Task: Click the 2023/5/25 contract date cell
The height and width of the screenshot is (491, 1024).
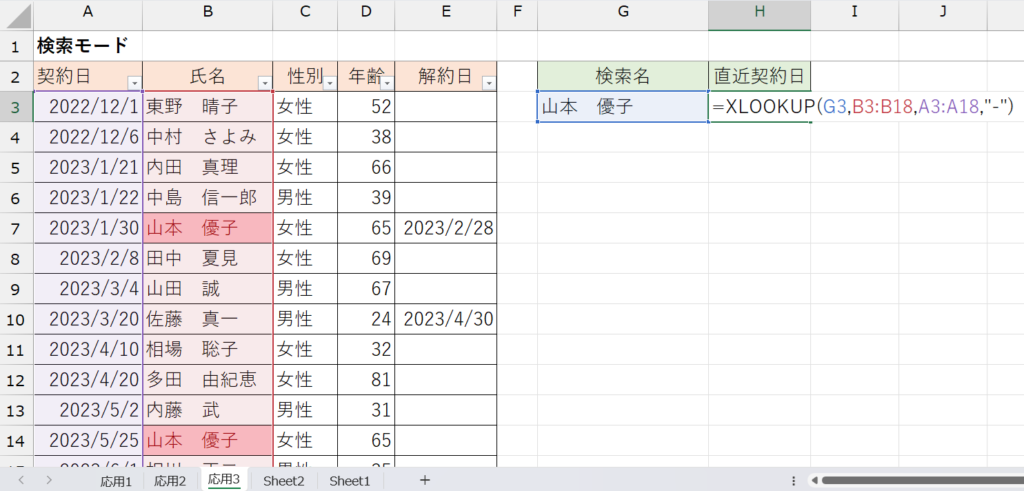Action: (88, 441)
